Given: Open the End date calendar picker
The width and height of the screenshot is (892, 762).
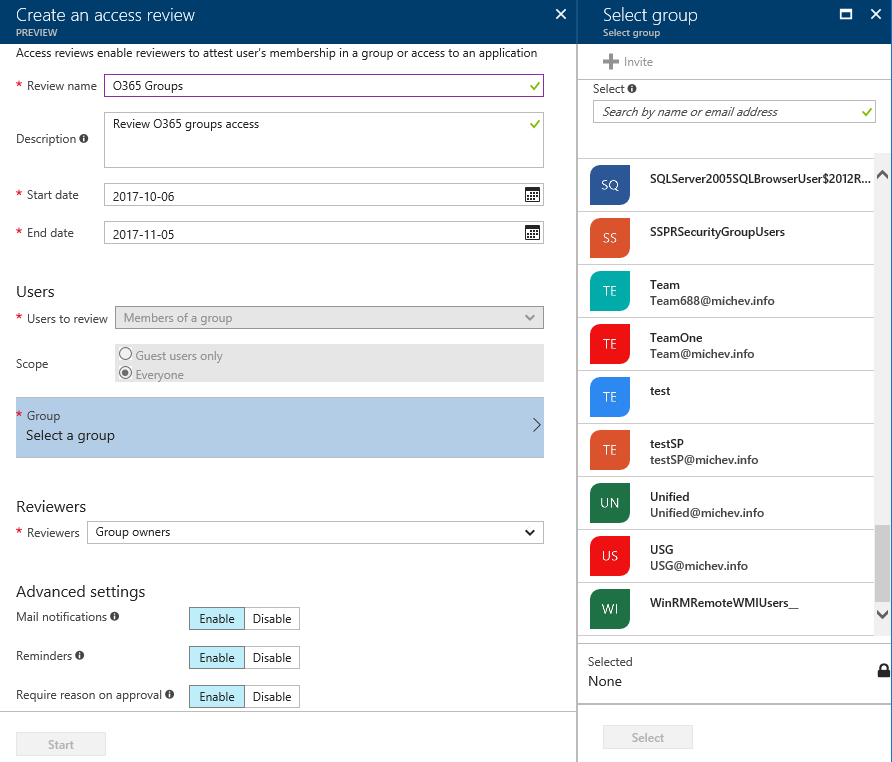Looking at the screenshot, I should [532, 233].
